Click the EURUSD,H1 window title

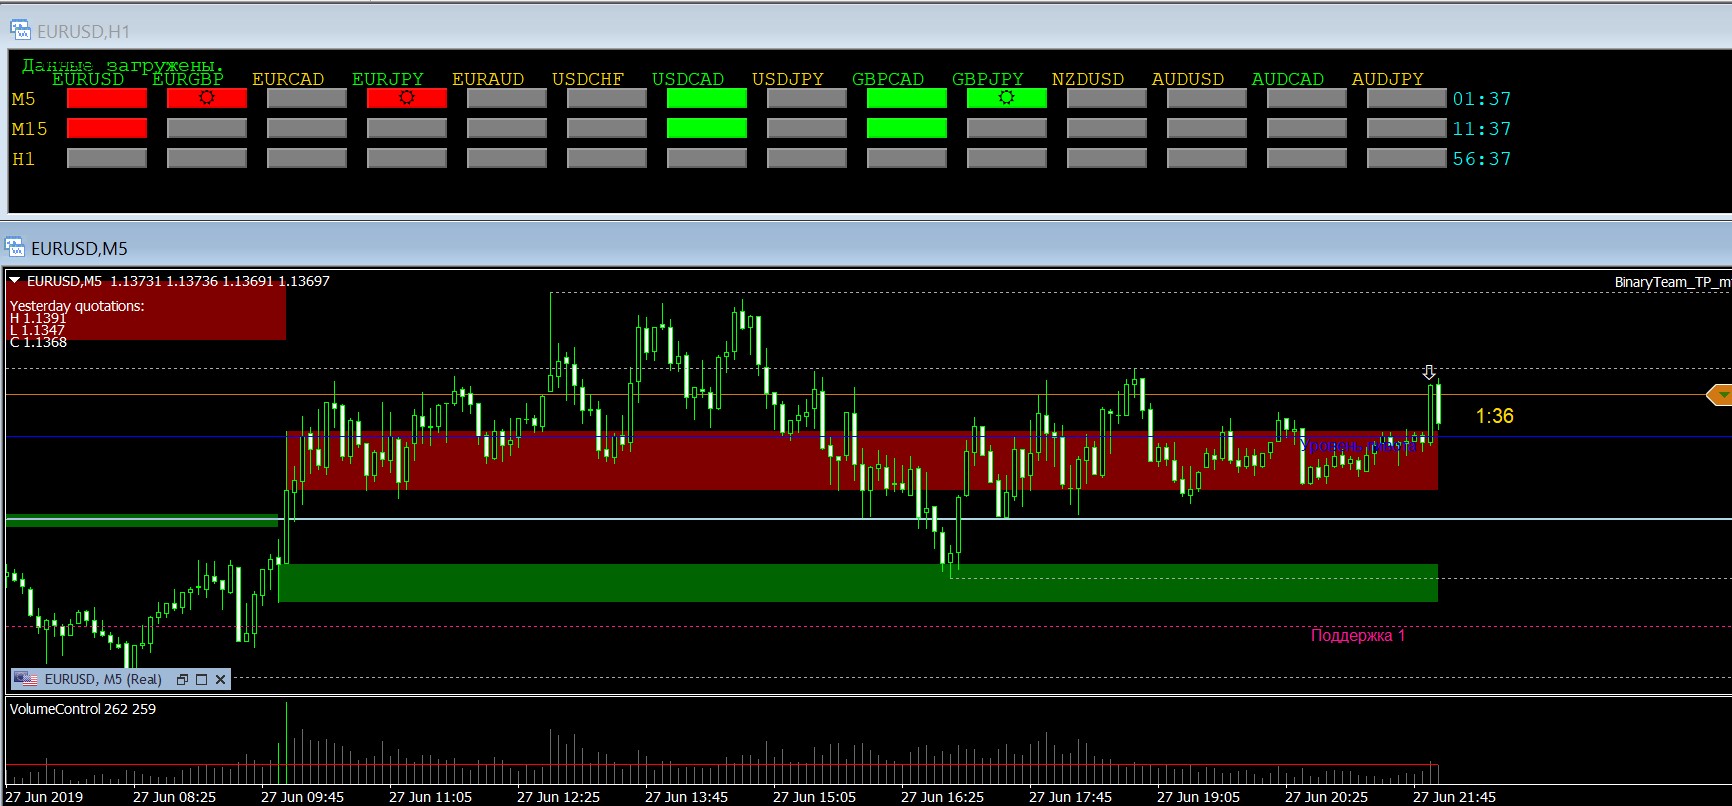[83, 31]
